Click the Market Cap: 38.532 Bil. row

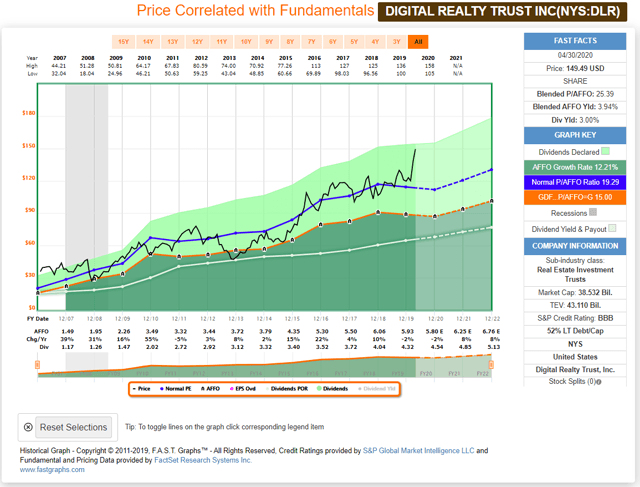click(575, 292)
